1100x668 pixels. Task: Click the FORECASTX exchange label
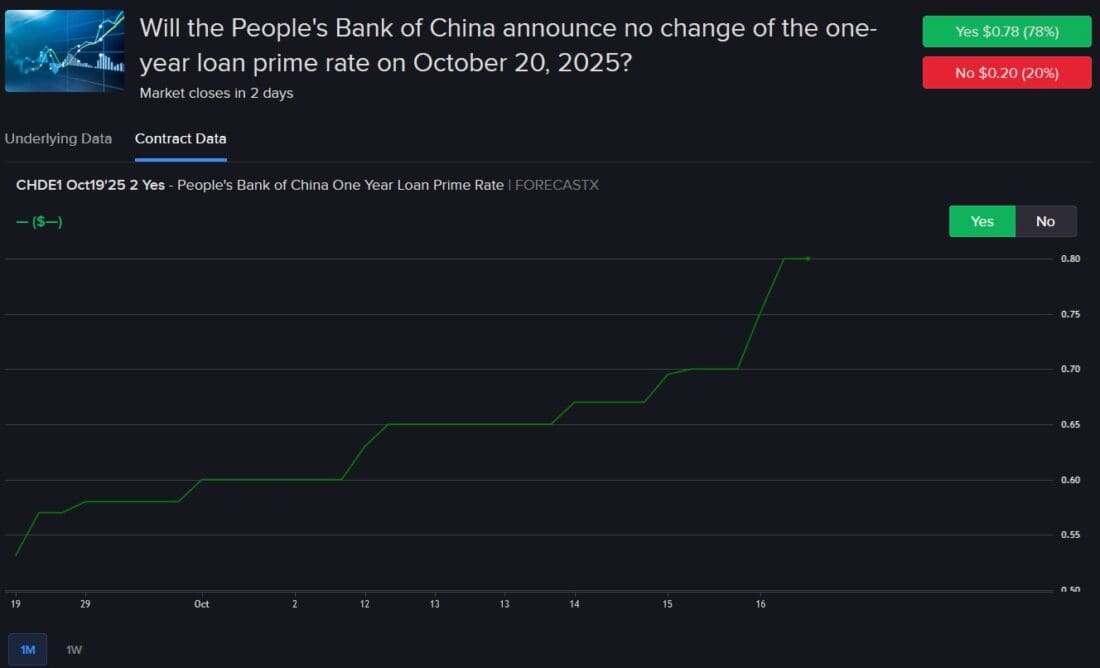(x=557, y=185)
